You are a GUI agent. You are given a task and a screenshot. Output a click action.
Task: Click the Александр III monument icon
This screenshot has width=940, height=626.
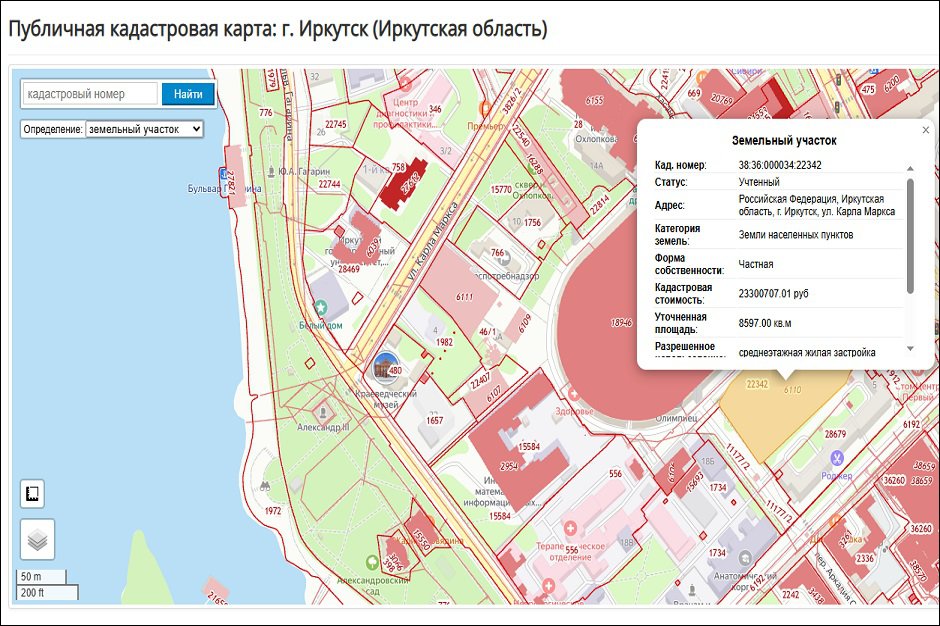click(323, 413)
